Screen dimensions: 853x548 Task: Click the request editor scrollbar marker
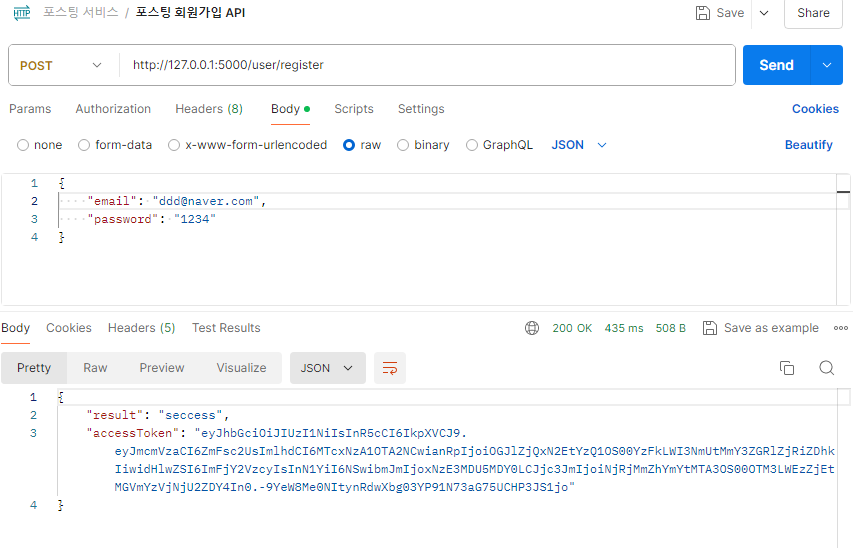click(x=843, y=192)
